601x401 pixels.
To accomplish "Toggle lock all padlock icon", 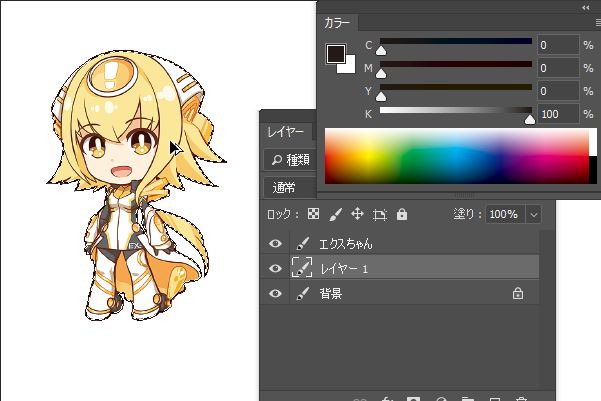I will point(402,214).
